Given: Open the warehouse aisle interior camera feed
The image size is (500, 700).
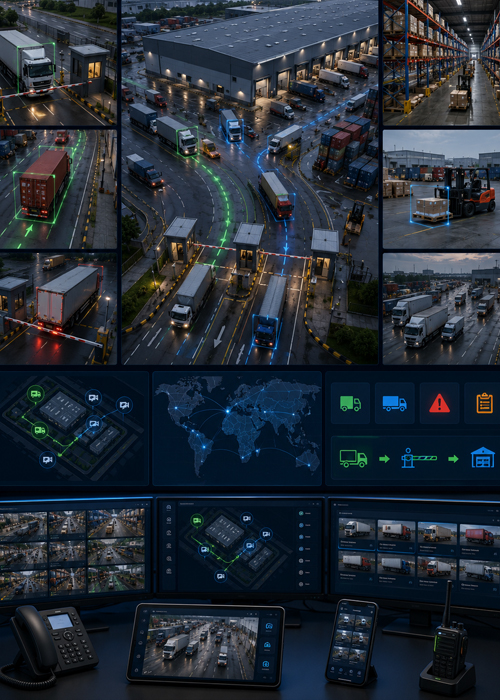Looking at the screenshot, I should click(442, 62).
